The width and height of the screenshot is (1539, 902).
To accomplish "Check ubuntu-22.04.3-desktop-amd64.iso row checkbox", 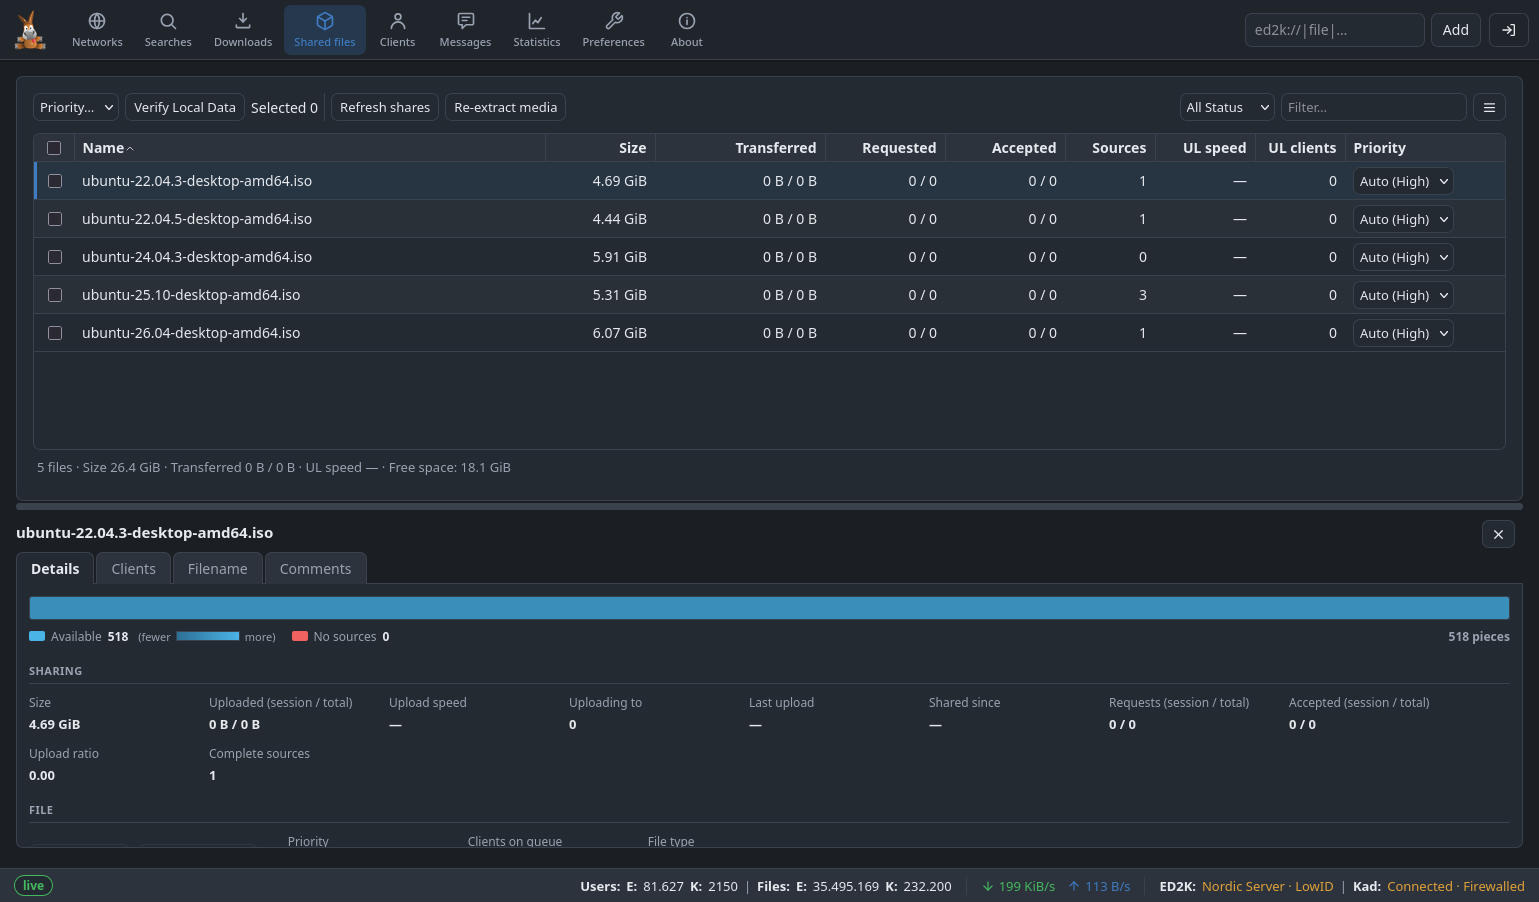I will tap(55, 181).
